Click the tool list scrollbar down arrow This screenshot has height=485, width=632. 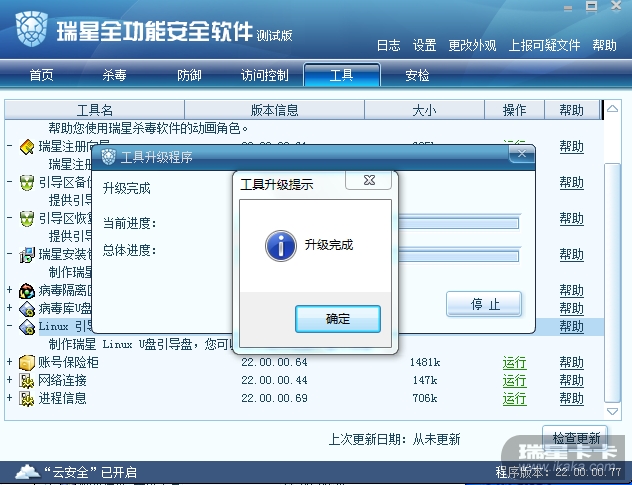coord(613,412)
